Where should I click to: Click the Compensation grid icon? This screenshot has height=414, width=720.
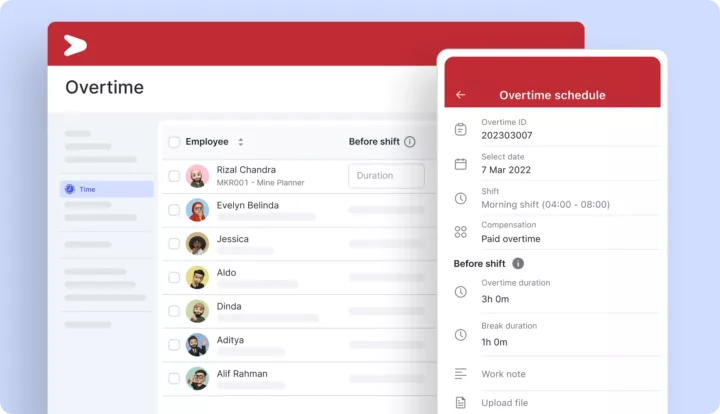coord(460,232)
